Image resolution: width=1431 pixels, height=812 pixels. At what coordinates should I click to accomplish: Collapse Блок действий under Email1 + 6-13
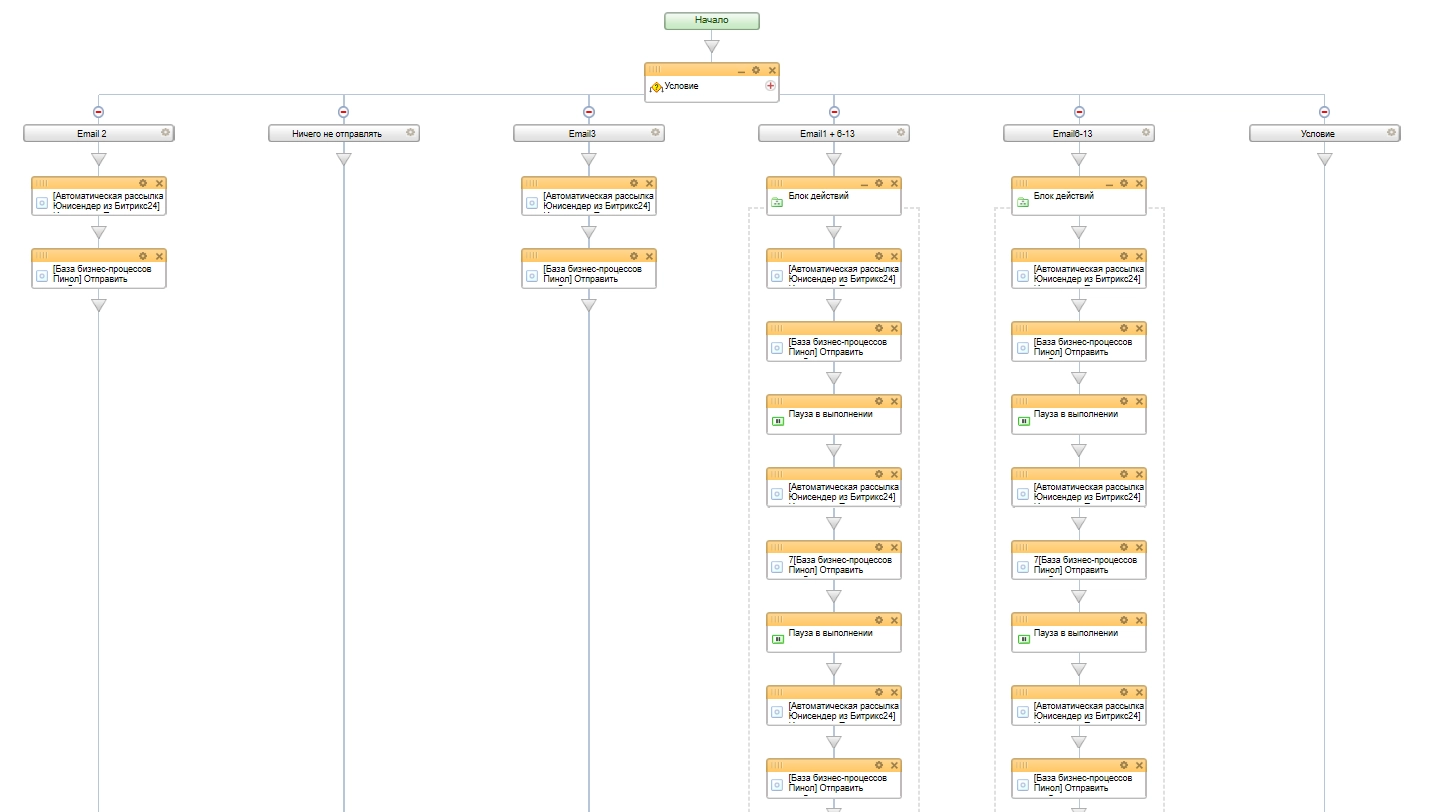tap(863, 183)
